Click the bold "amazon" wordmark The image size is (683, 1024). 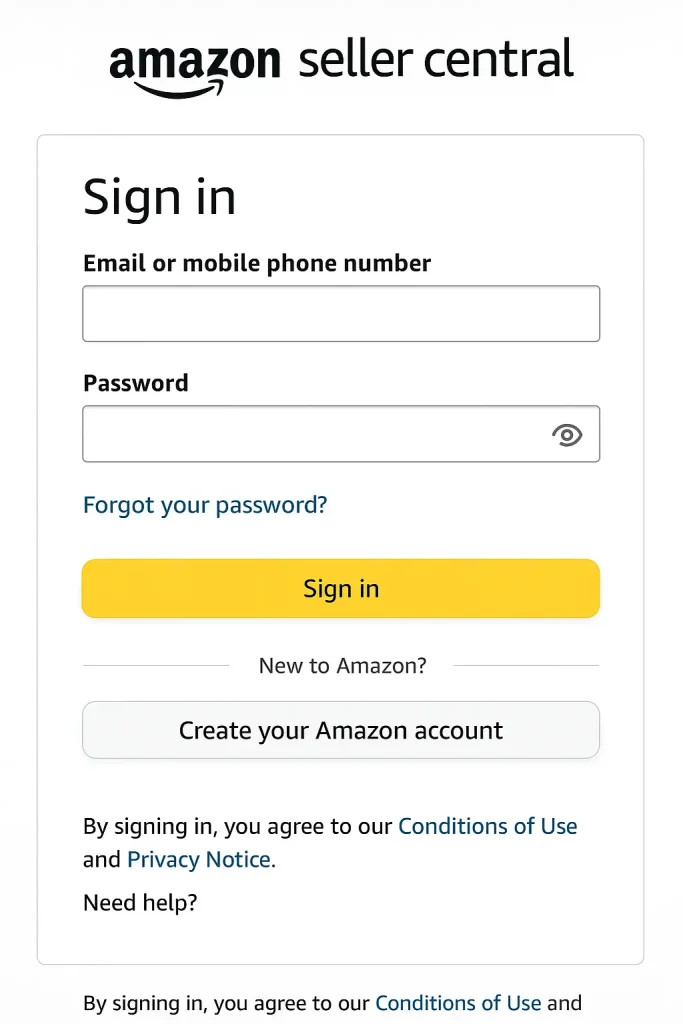(x=195, y=60)
